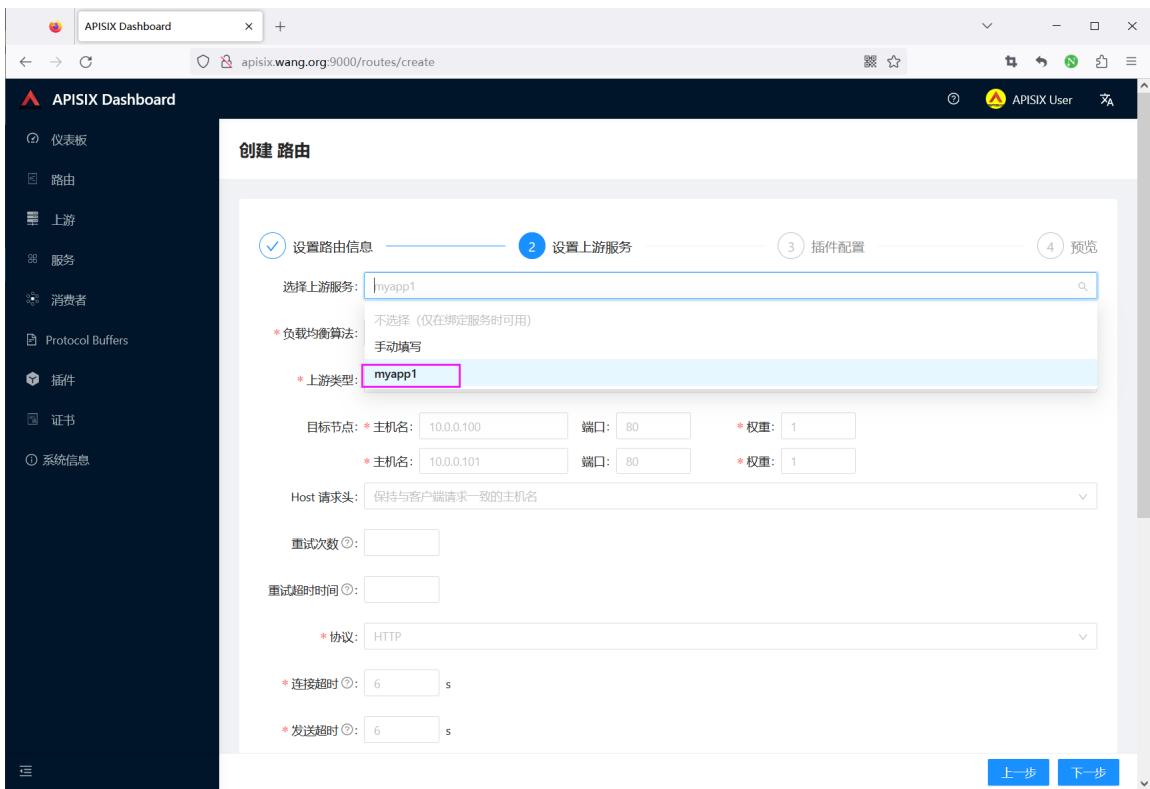Click the browser reload icon
1150x789 pixels.
[86, 62]
